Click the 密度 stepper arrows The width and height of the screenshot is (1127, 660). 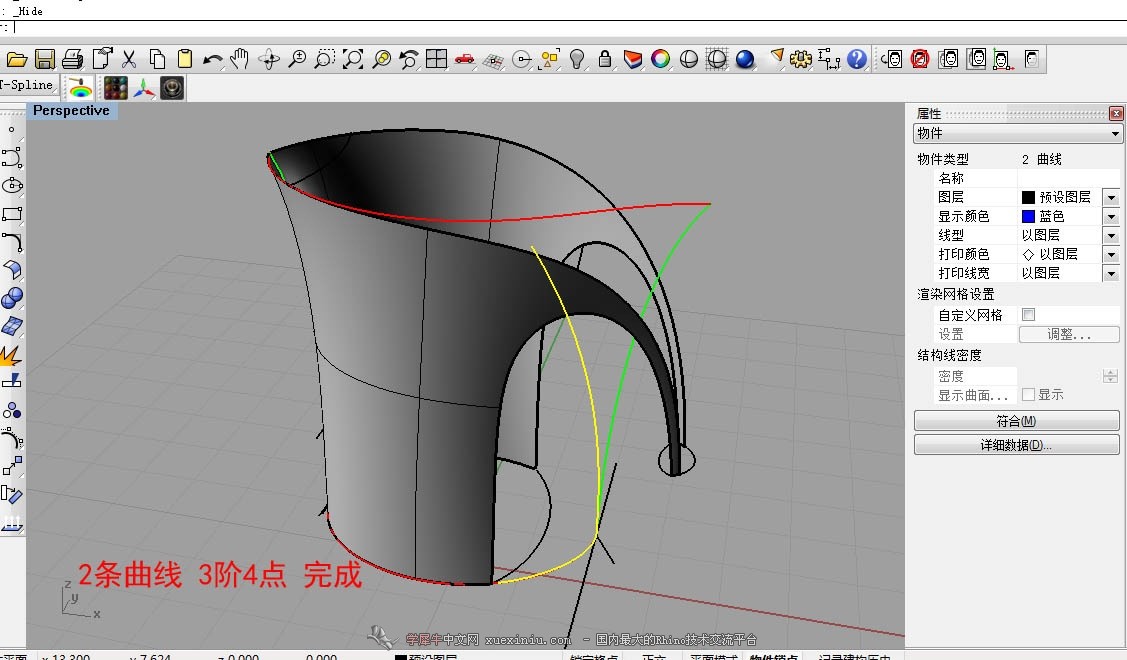1110,376
